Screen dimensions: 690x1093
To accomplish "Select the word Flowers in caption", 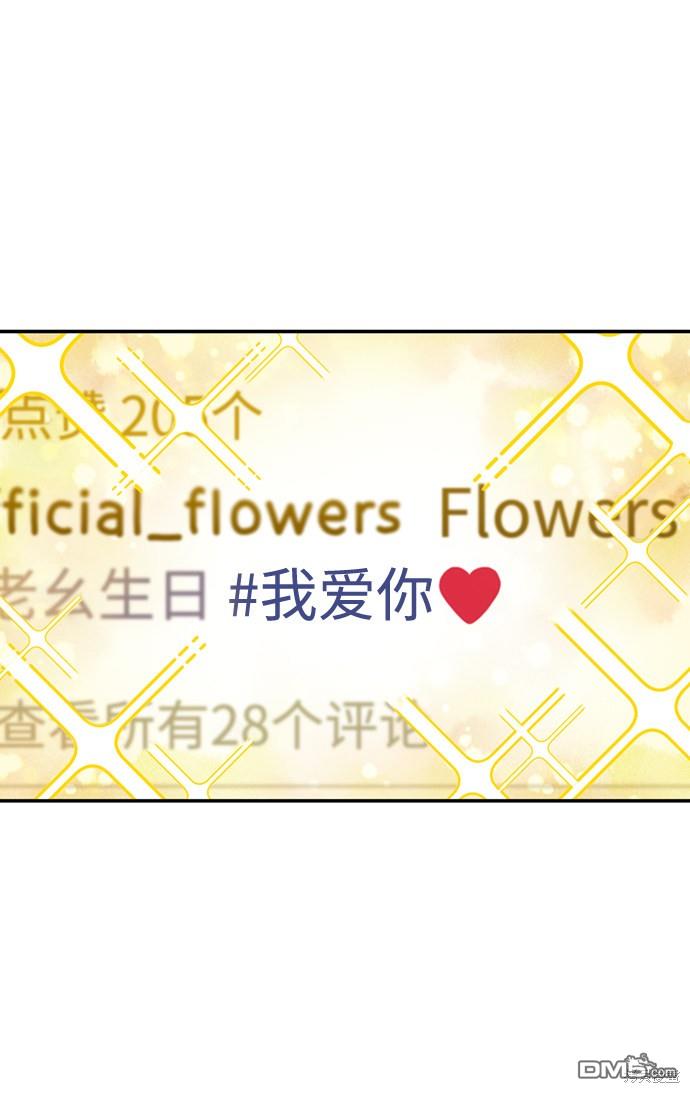I will point(558,512).
